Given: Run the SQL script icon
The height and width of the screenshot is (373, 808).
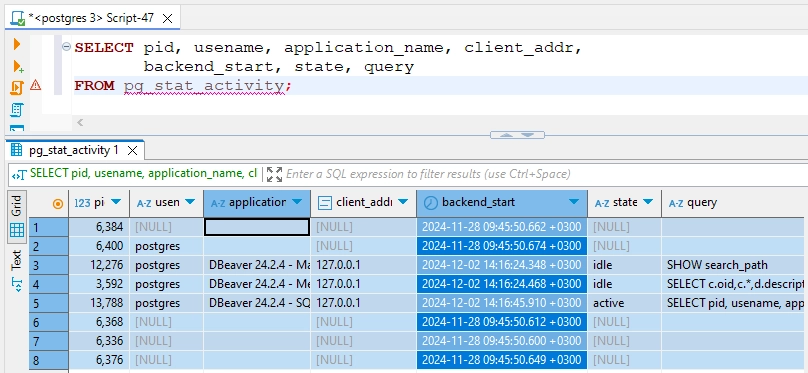Looking at the screenshot, I should pyautogui.click(x=17, y=88).
